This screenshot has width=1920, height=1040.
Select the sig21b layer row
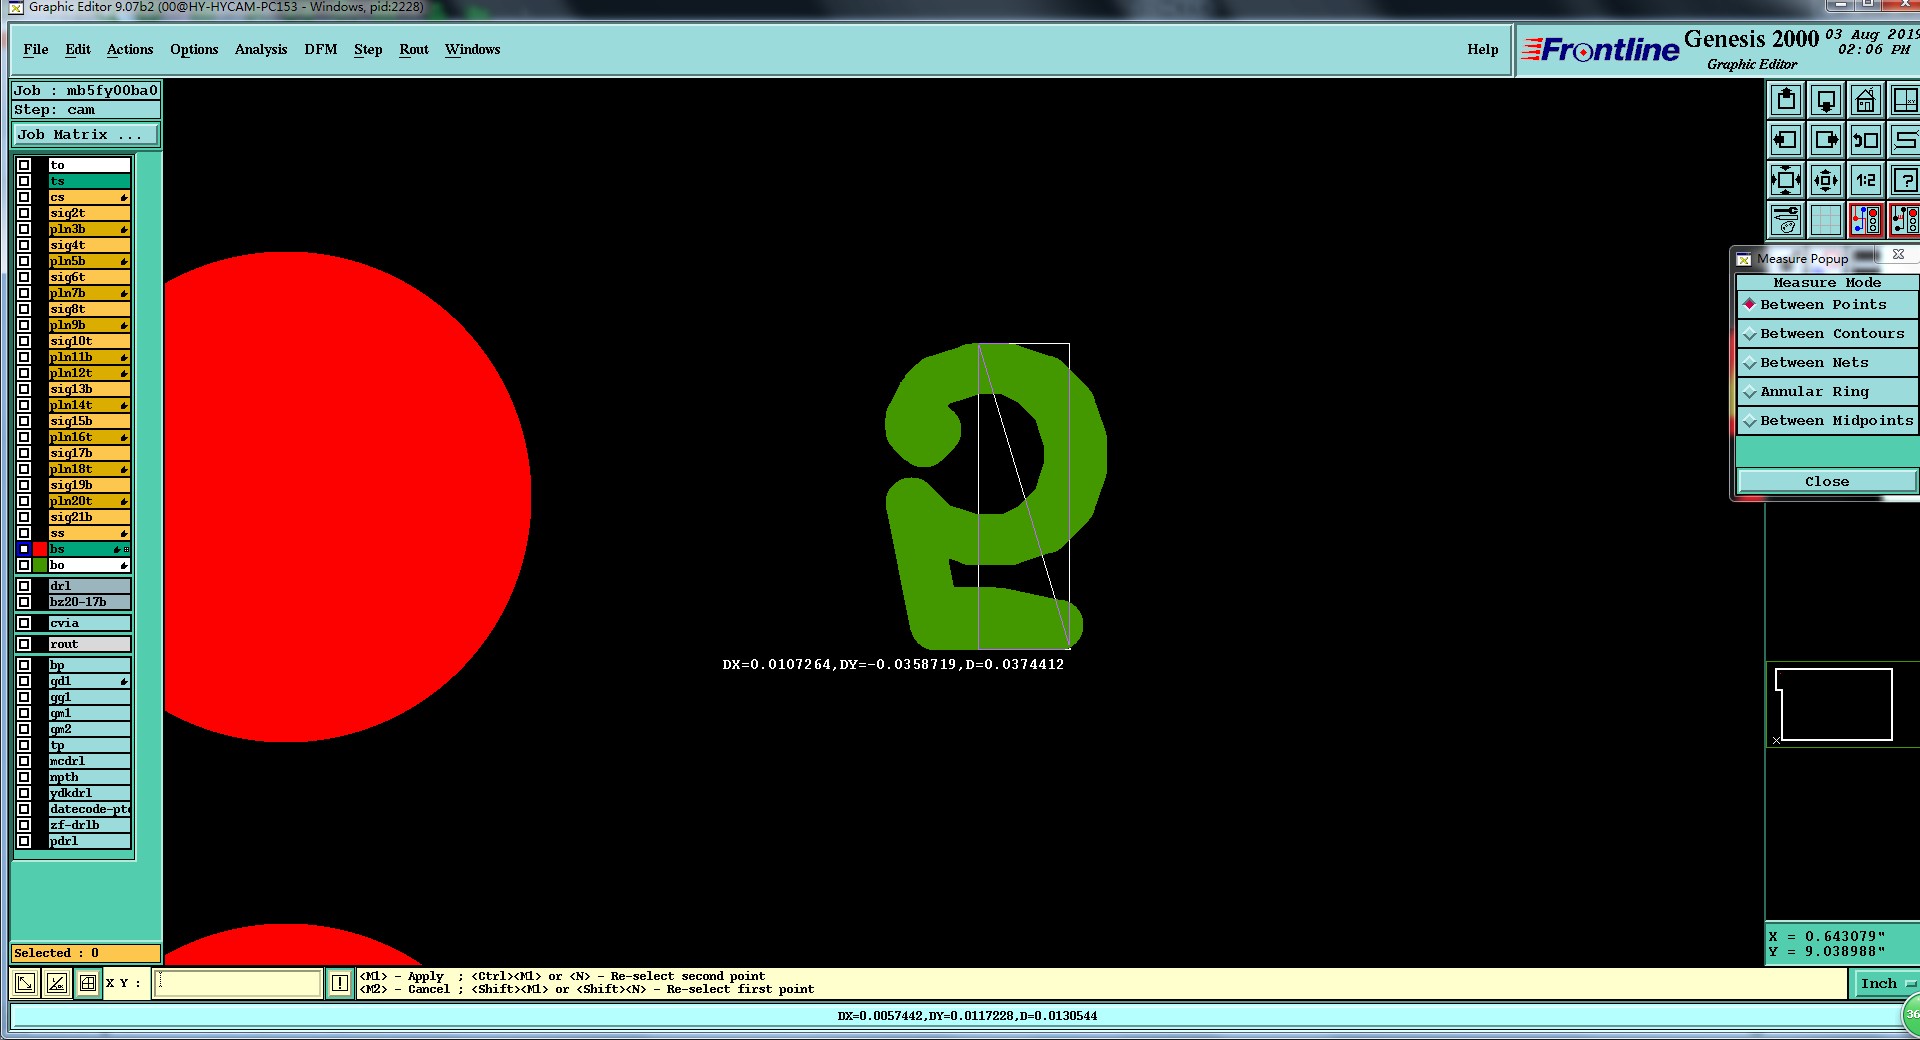point(89,517)
